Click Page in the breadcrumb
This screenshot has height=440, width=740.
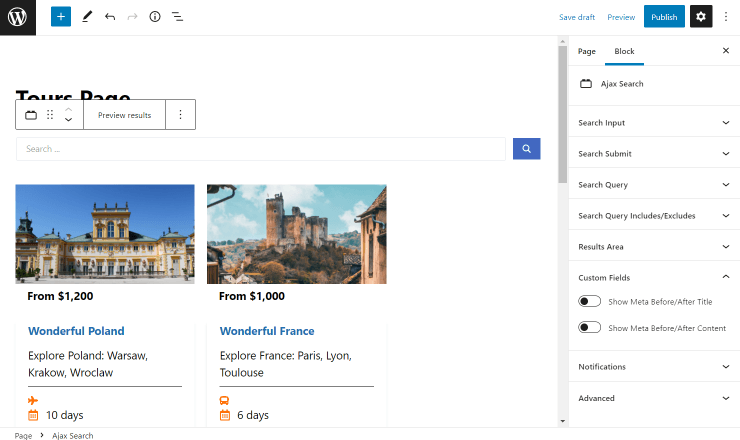[23, 435]
